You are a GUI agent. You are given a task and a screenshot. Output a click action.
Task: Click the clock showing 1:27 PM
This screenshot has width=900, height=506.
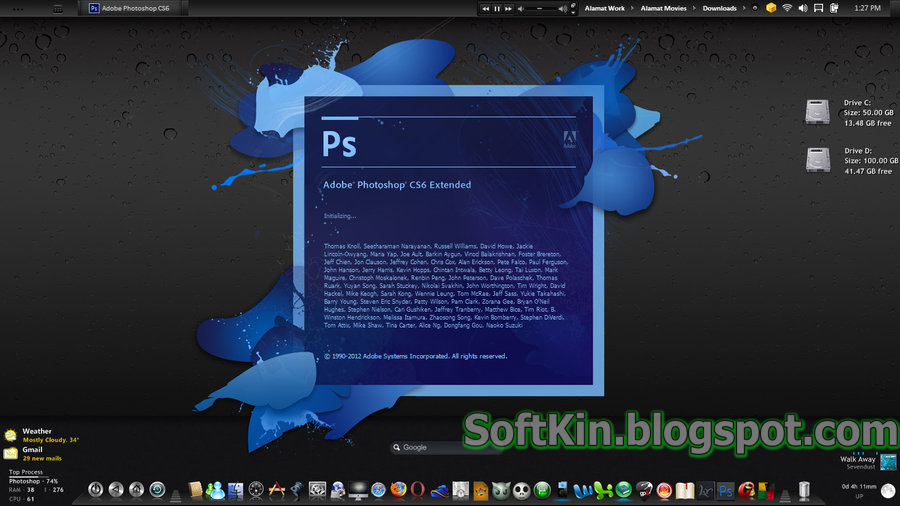[x=867, y=8]
